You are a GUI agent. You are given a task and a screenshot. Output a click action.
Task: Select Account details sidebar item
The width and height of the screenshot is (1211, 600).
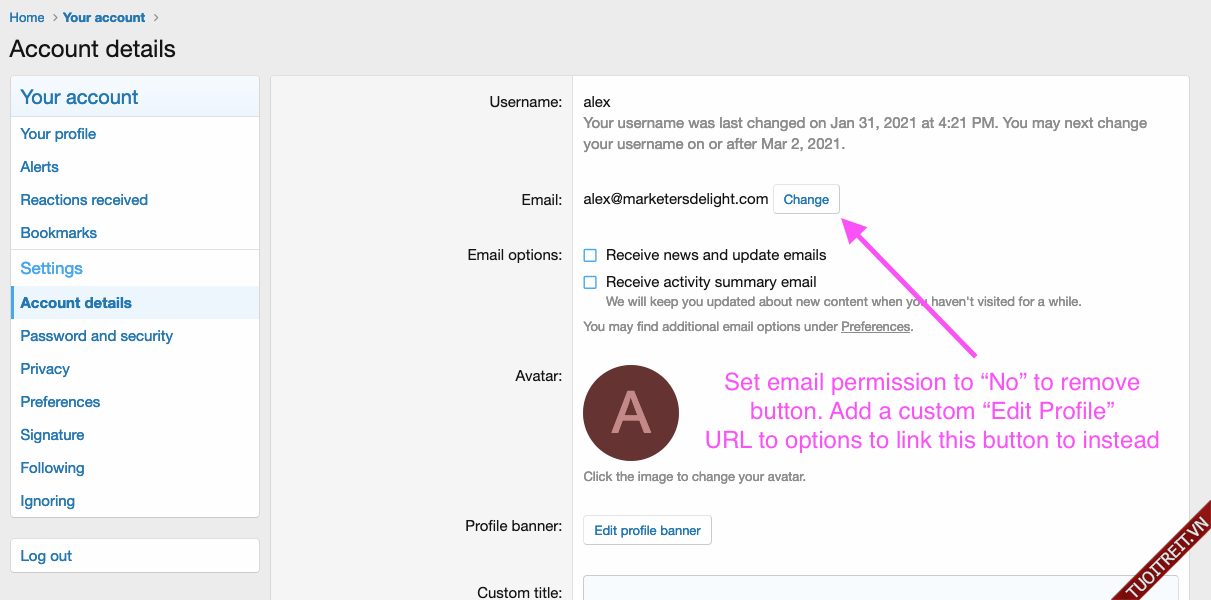76,303
